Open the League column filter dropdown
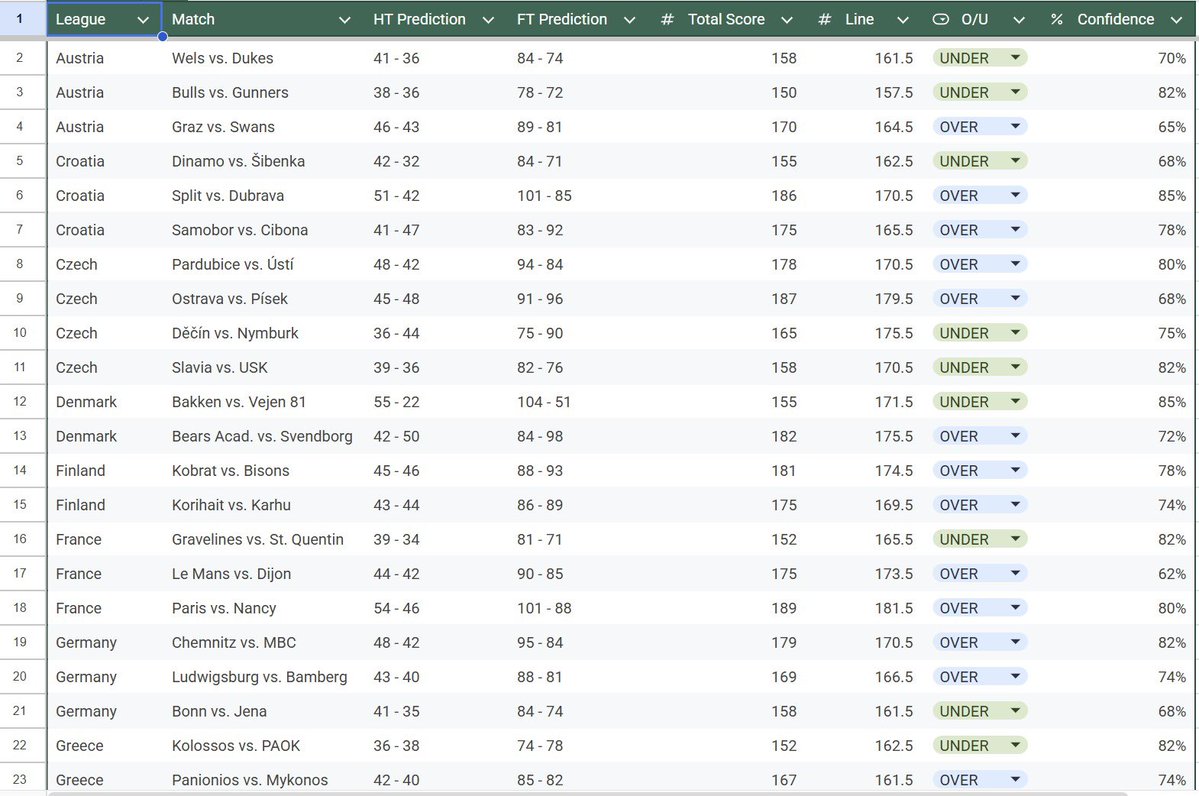The height and width of the screenshot is (796, 1199). point(143,20)
